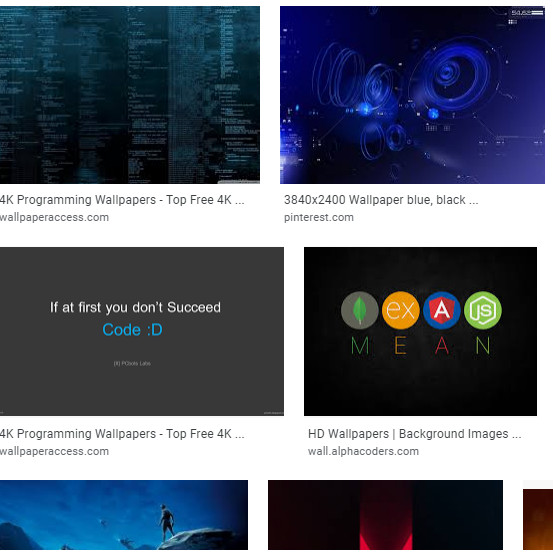The width and height of the screenshot is (553, 553).
Task: Open the dark red glowing wallpaper thumbnail
Action: (x=385, y=515)
